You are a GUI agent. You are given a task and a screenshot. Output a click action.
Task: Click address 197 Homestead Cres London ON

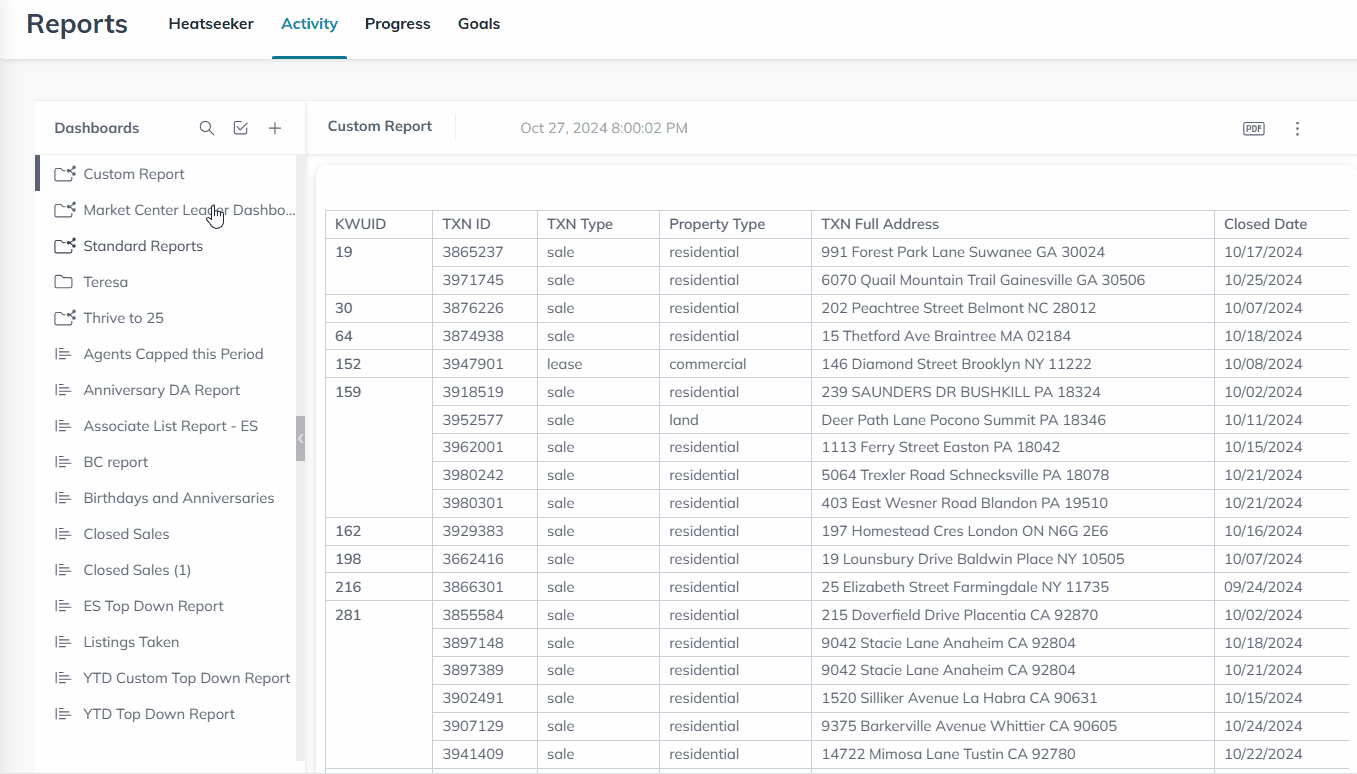(x=1012, y=531)
